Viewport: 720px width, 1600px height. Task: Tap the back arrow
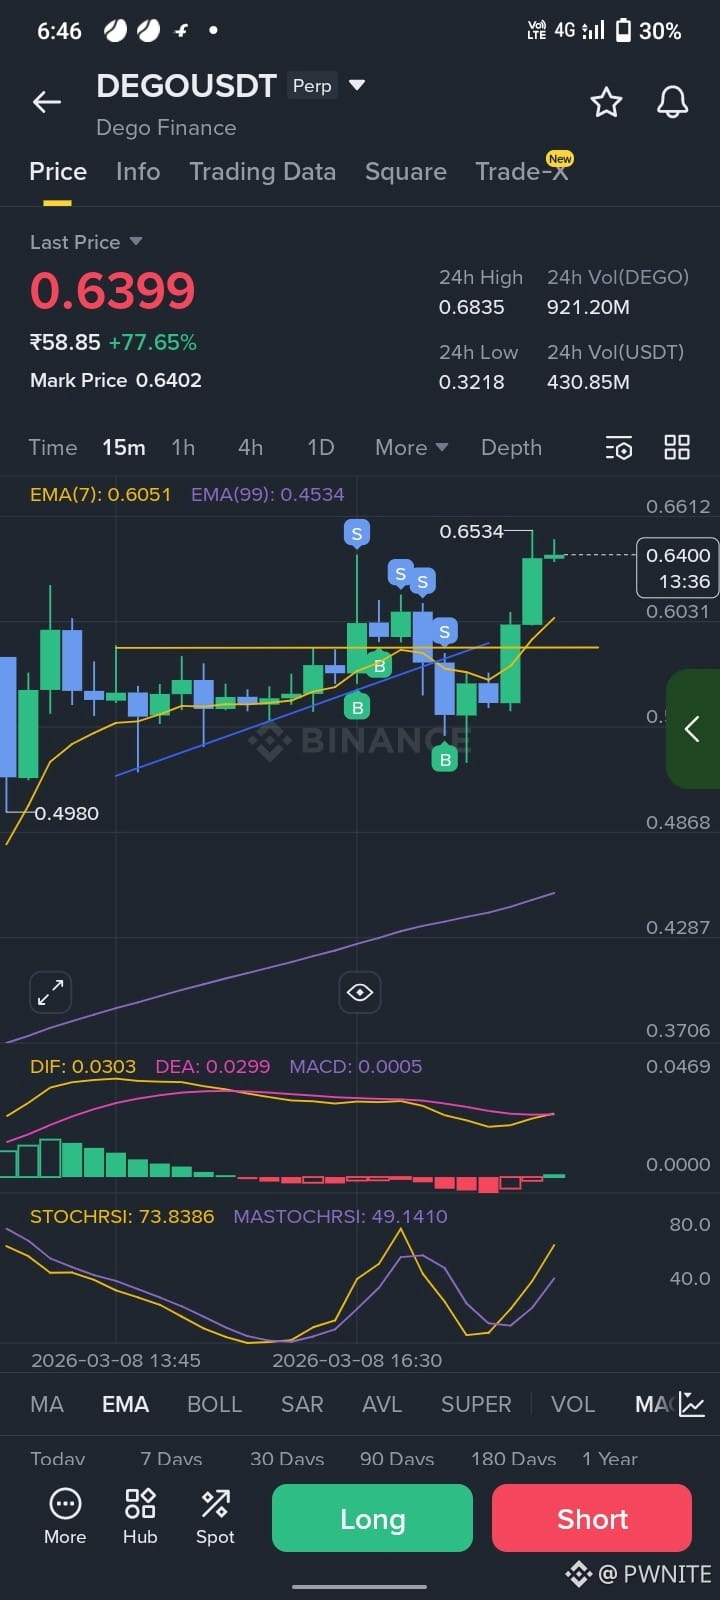tap(47, 102)
